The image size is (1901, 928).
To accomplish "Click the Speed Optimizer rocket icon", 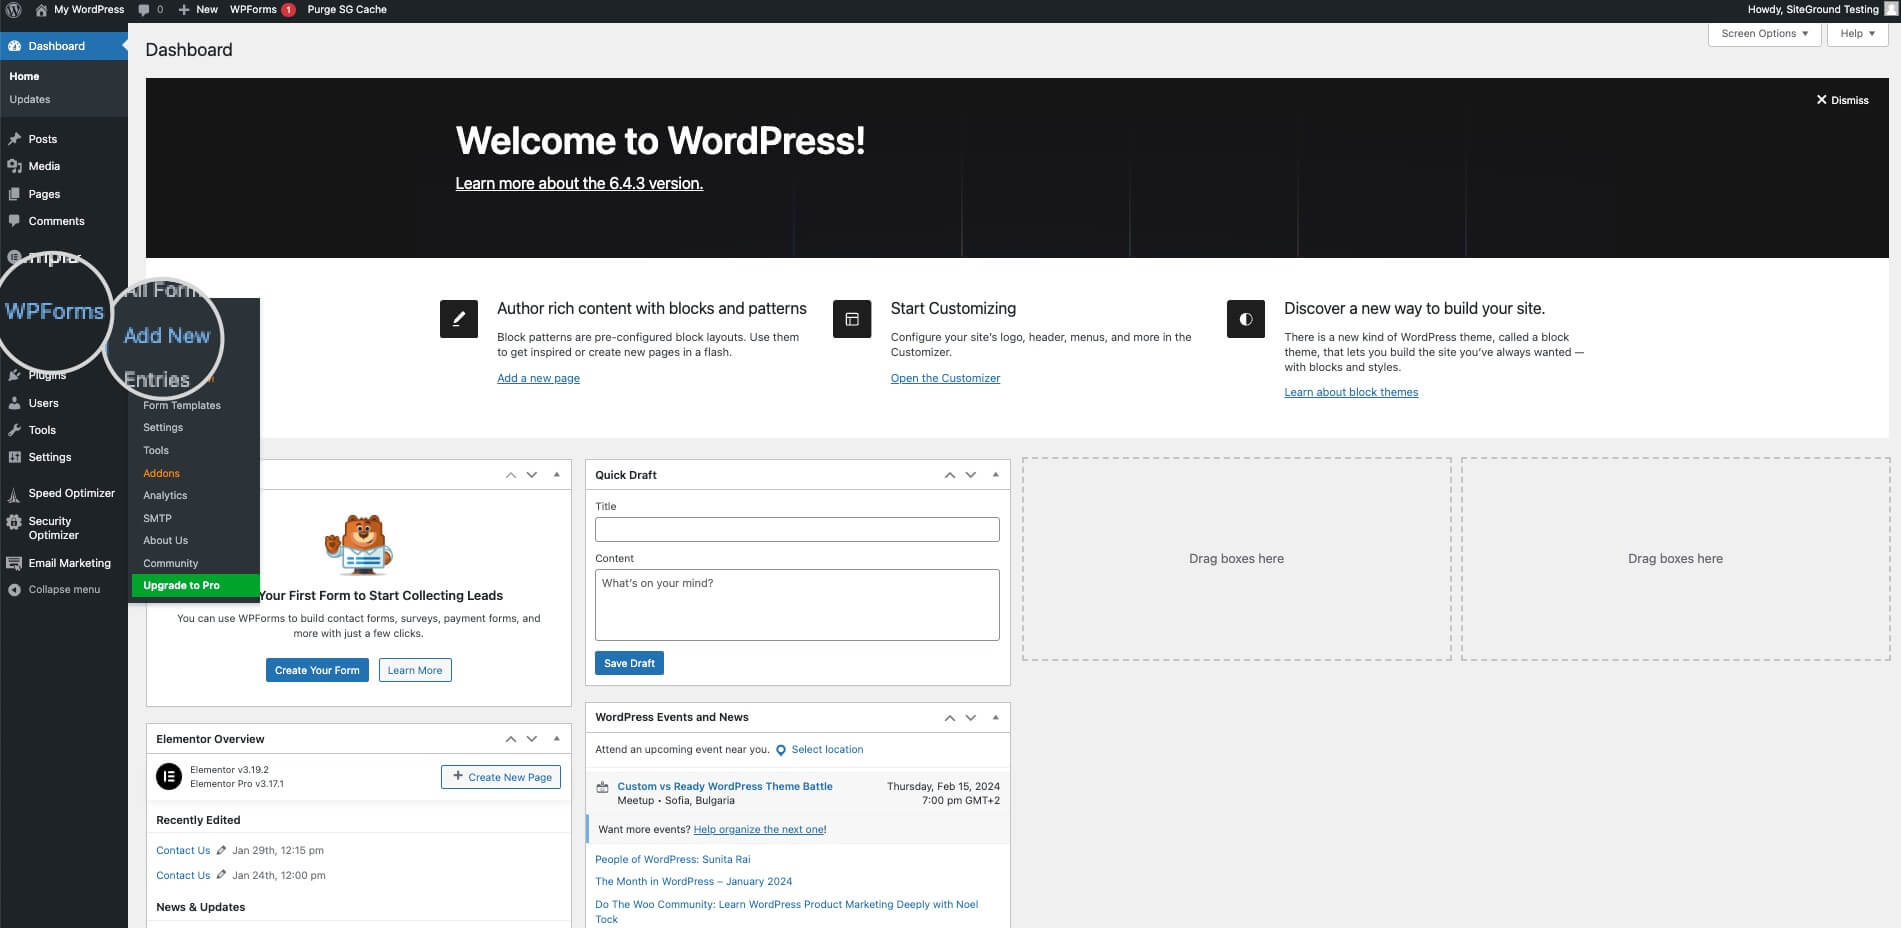I will (14, 494).
